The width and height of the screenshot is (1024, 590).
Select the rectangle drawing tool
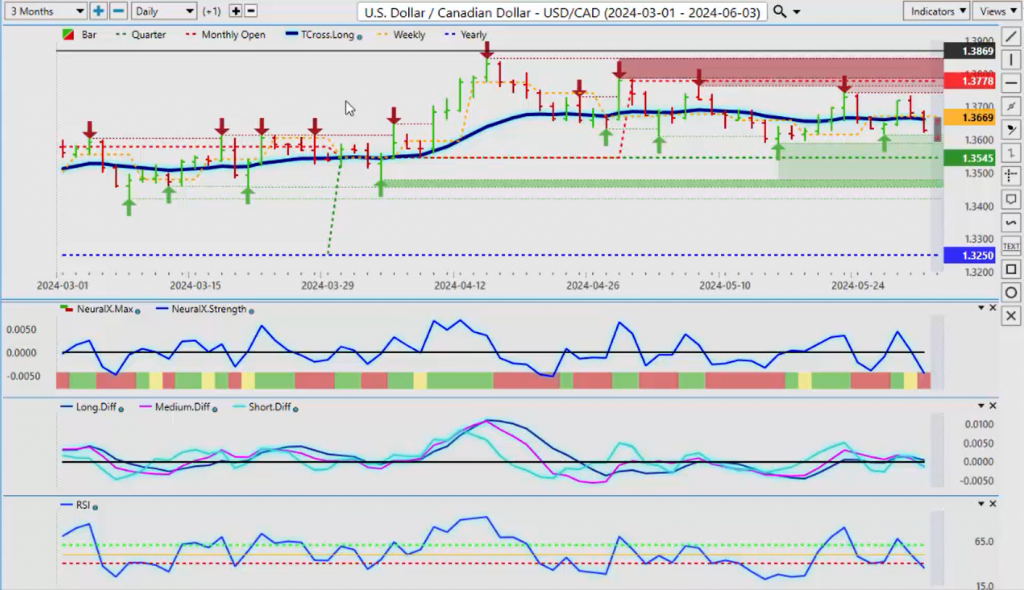1010,269
